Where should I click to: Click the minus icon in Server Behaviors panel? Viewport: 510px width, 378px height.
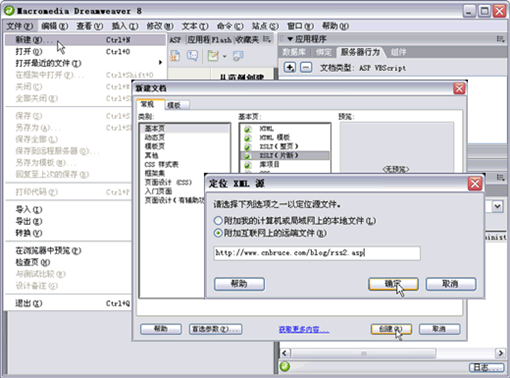coord(306,68)
